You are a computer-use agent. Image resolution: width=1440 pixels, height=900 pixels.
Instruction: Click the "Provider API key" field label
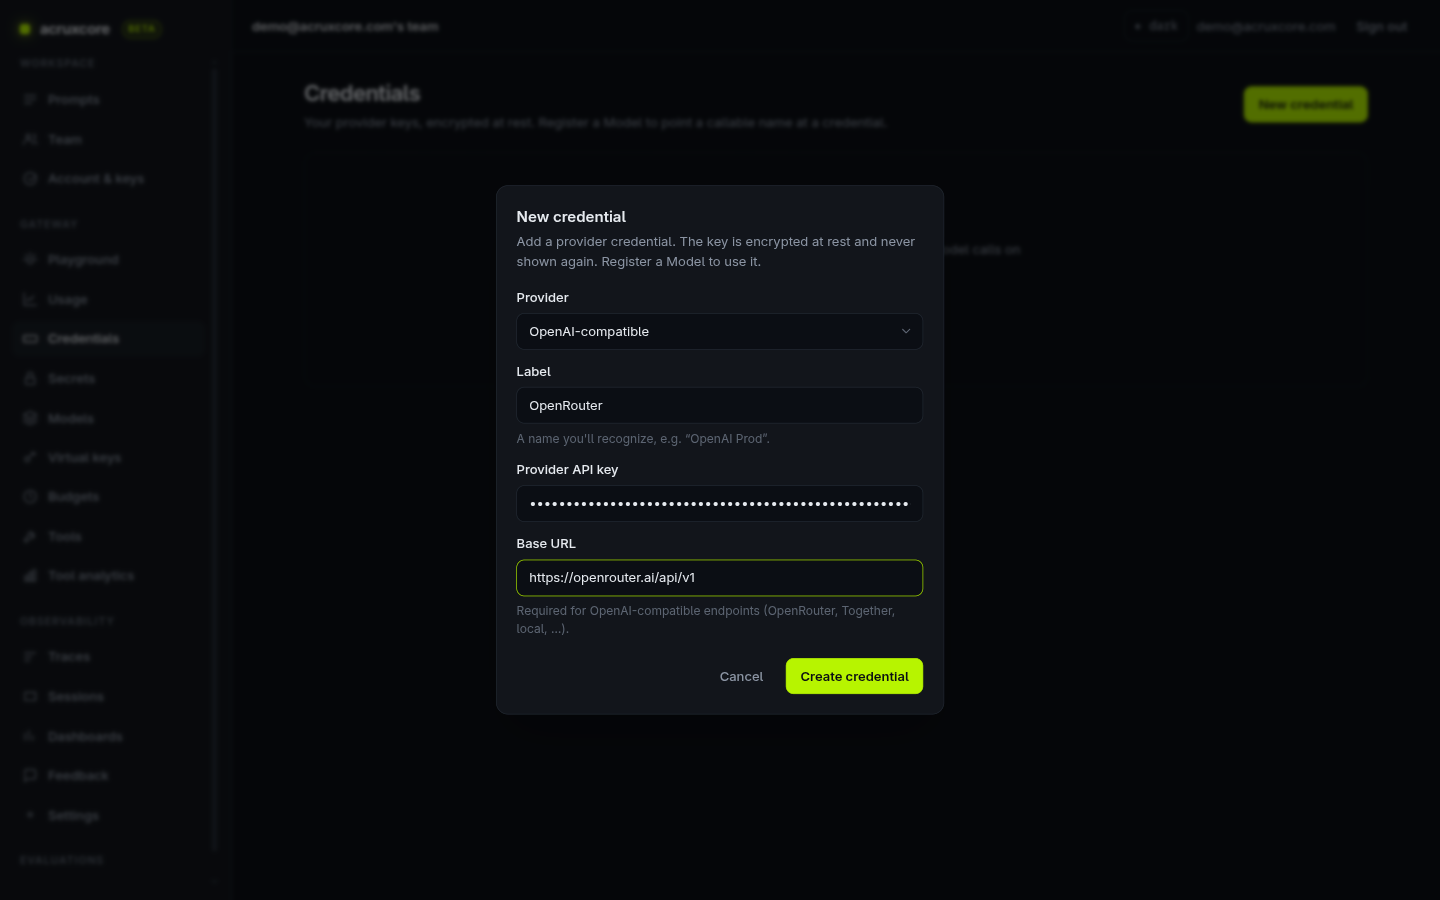click(567, 470)
